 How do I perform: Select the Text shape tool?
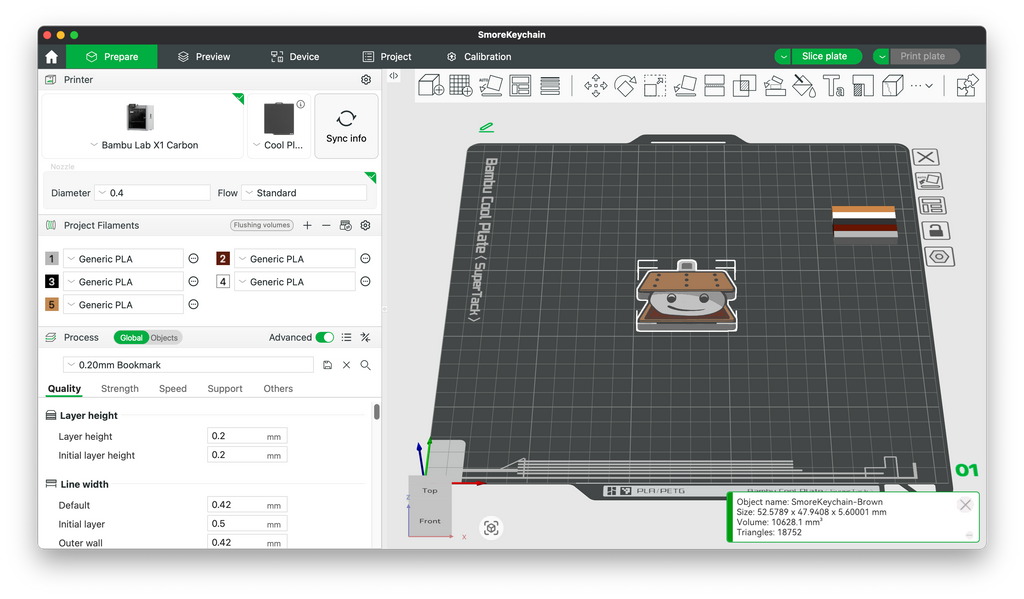point(833,86)
